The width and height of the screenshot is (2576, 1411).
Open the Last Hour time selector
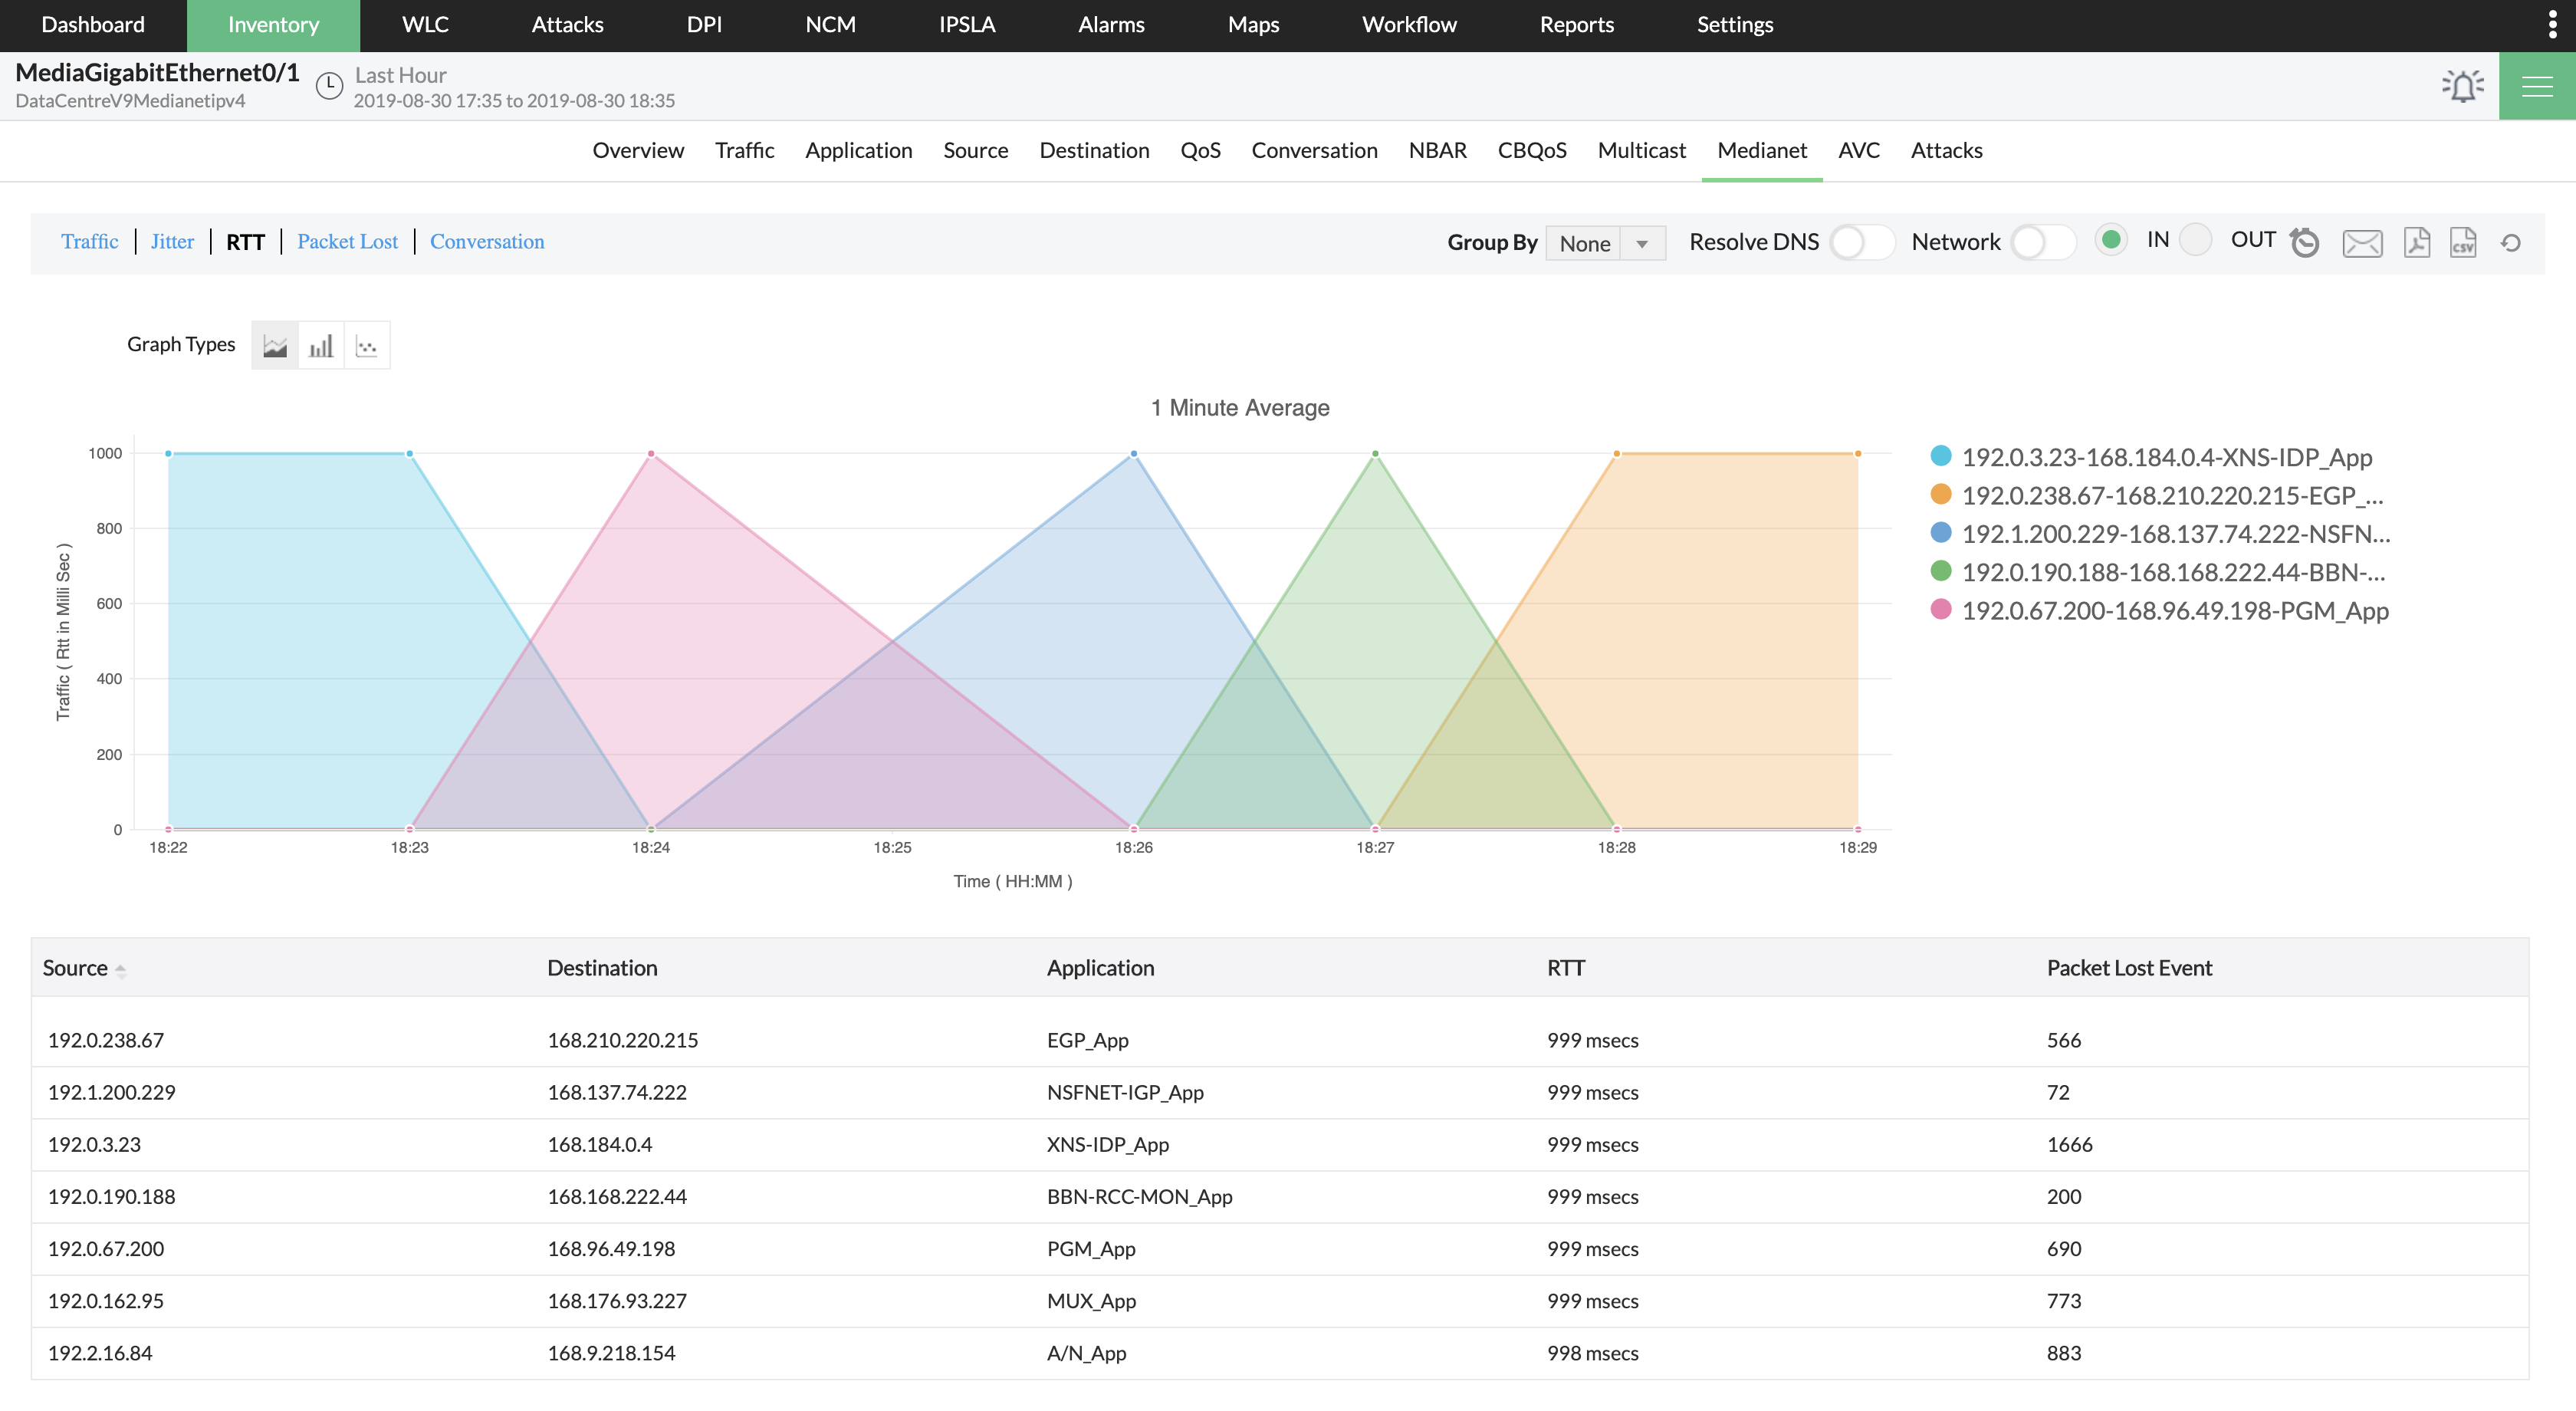coord(400,76)
